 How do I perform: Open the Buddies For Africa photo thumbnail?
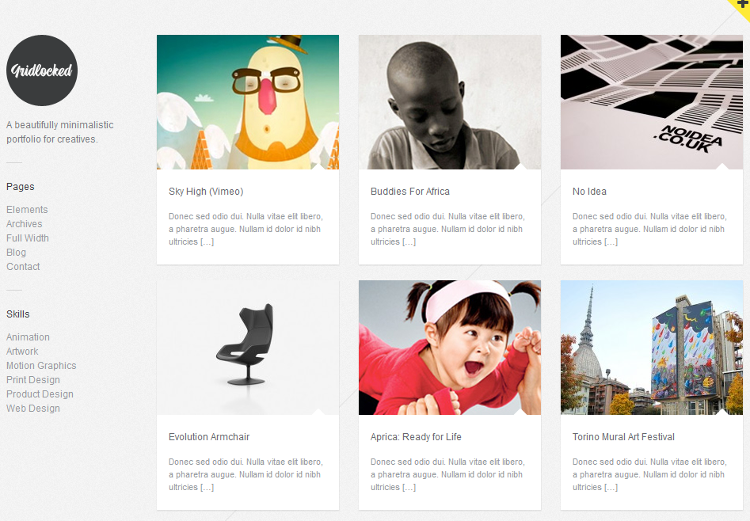[x=450, y=102]
